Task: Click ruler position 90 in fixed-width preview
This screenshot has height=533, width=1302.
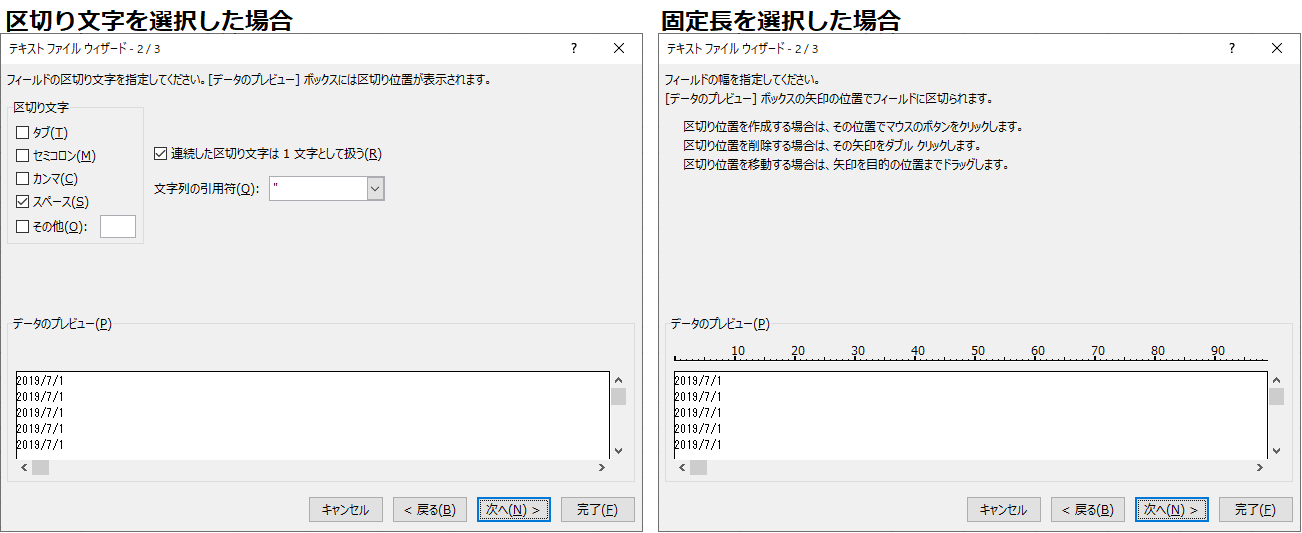Action: [1218, 351]
